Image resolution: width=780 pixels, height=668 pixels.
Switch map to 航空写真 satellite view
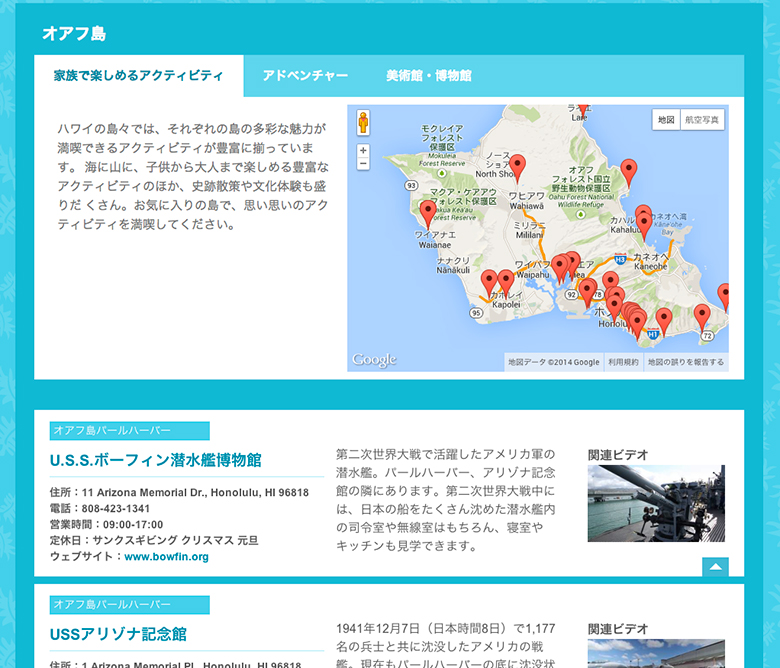702,120
